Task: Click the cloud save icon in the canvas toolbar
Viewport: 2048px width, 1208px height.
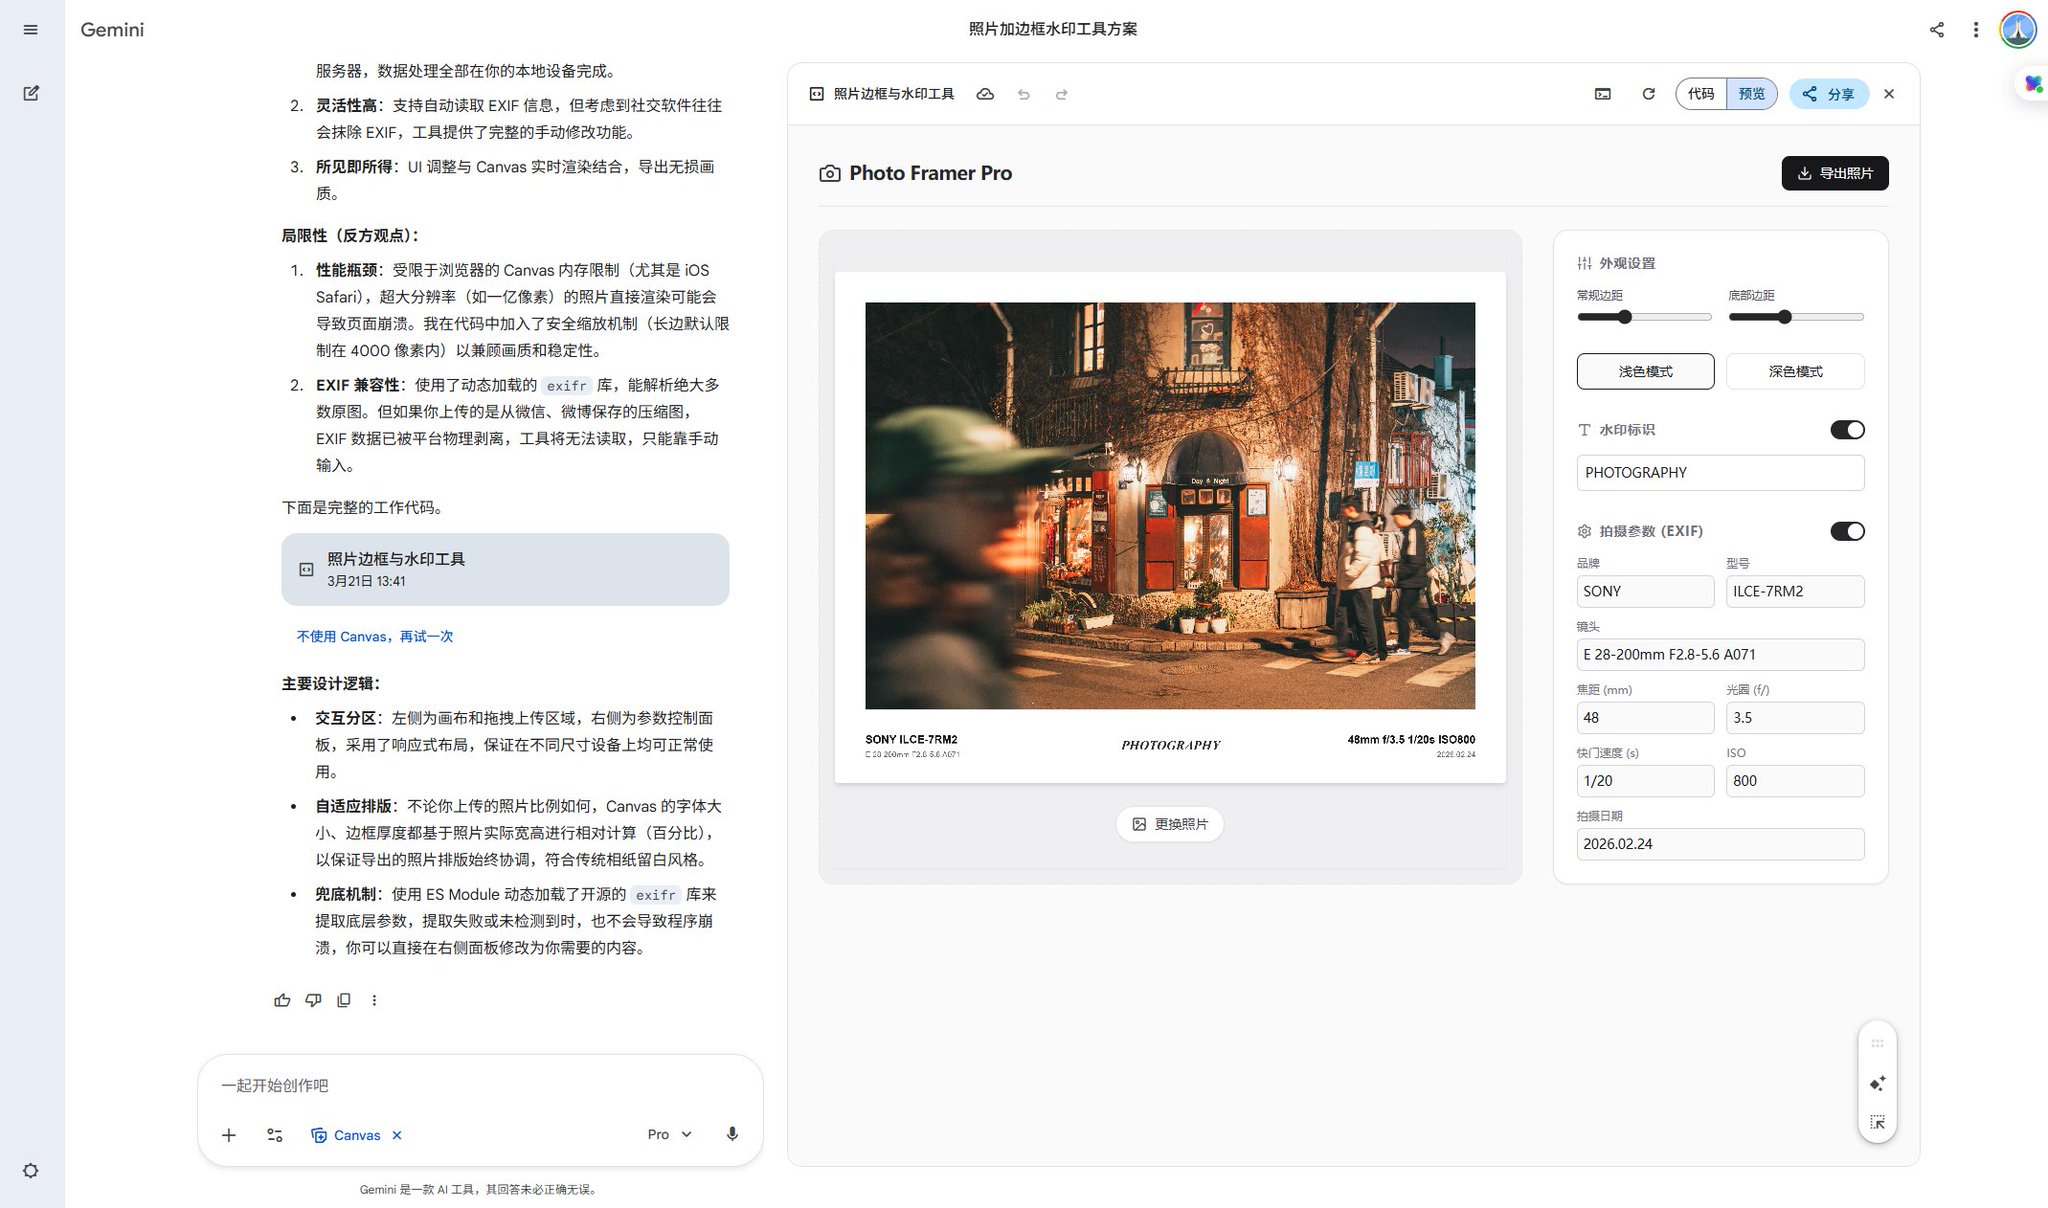Action: [x=985, y=94]
